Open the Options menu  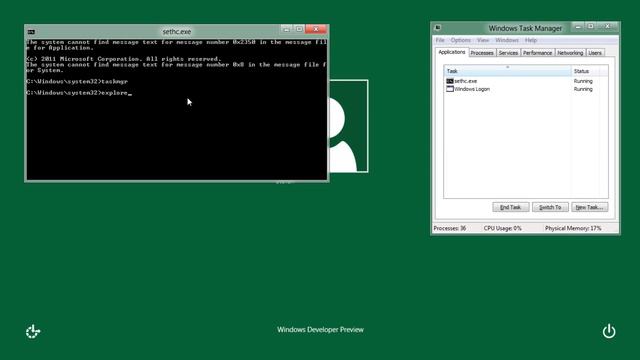[460, 40]
